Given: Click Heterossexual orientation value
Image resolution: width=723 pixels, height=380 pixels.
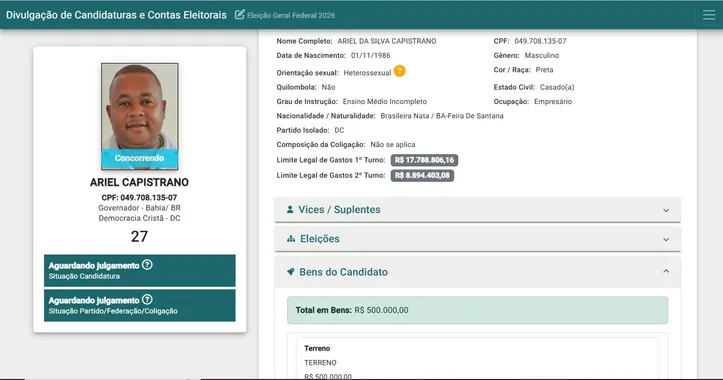Looking at the screenshot, I should pyautogui.click(x=367, y=73).
